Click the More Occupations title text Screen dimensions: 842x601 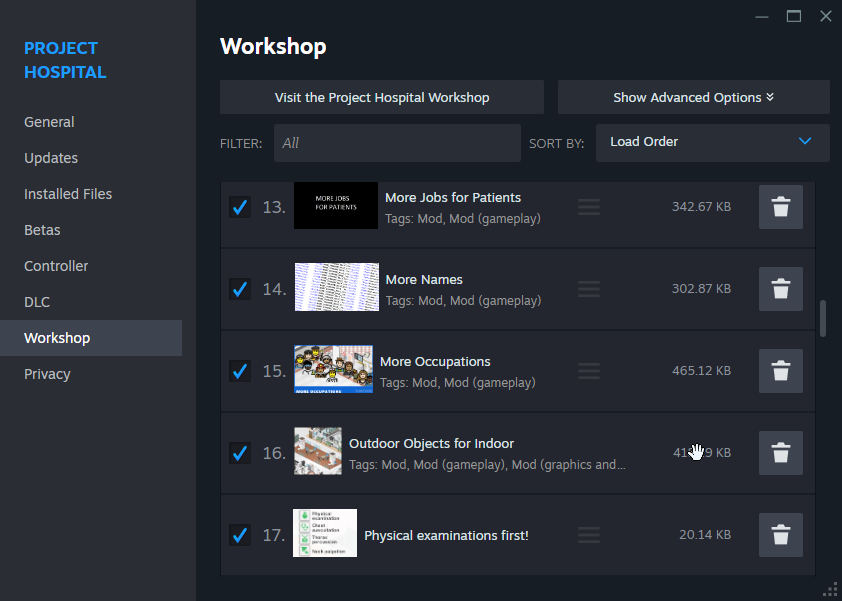click(x=435, y=362)
